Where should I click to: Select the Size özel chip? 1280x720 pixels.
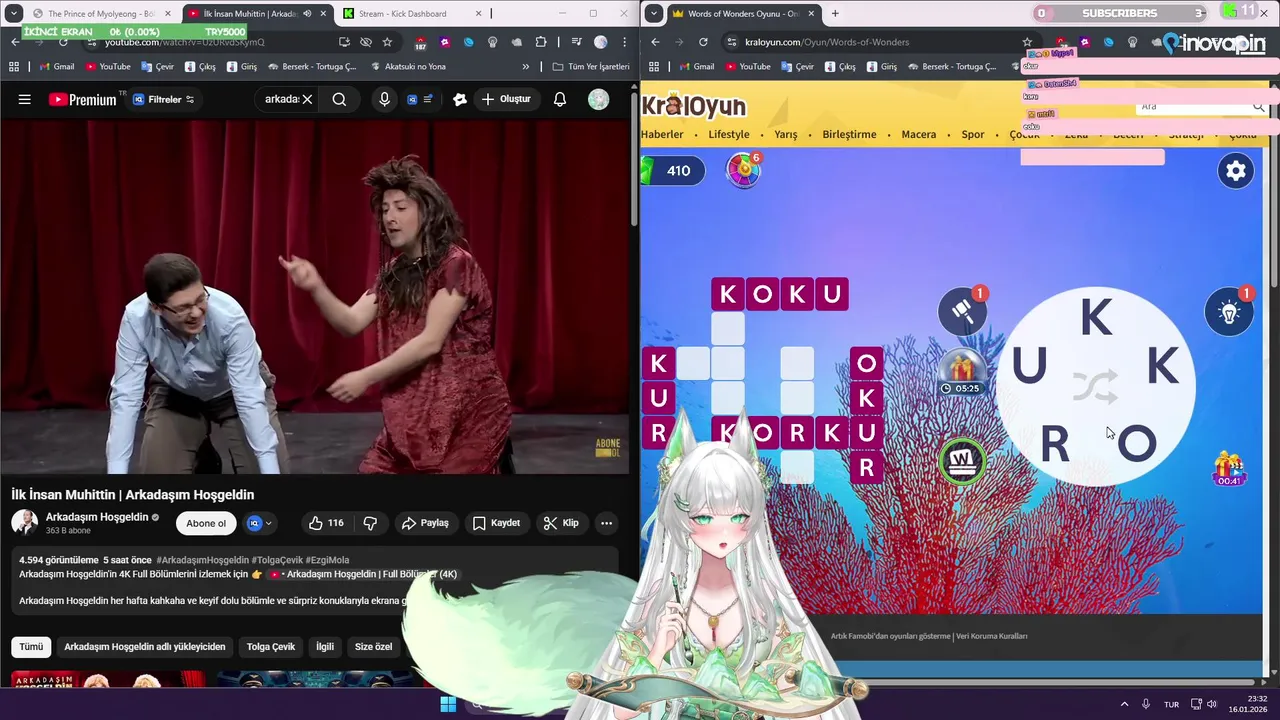tap(373, 647)
